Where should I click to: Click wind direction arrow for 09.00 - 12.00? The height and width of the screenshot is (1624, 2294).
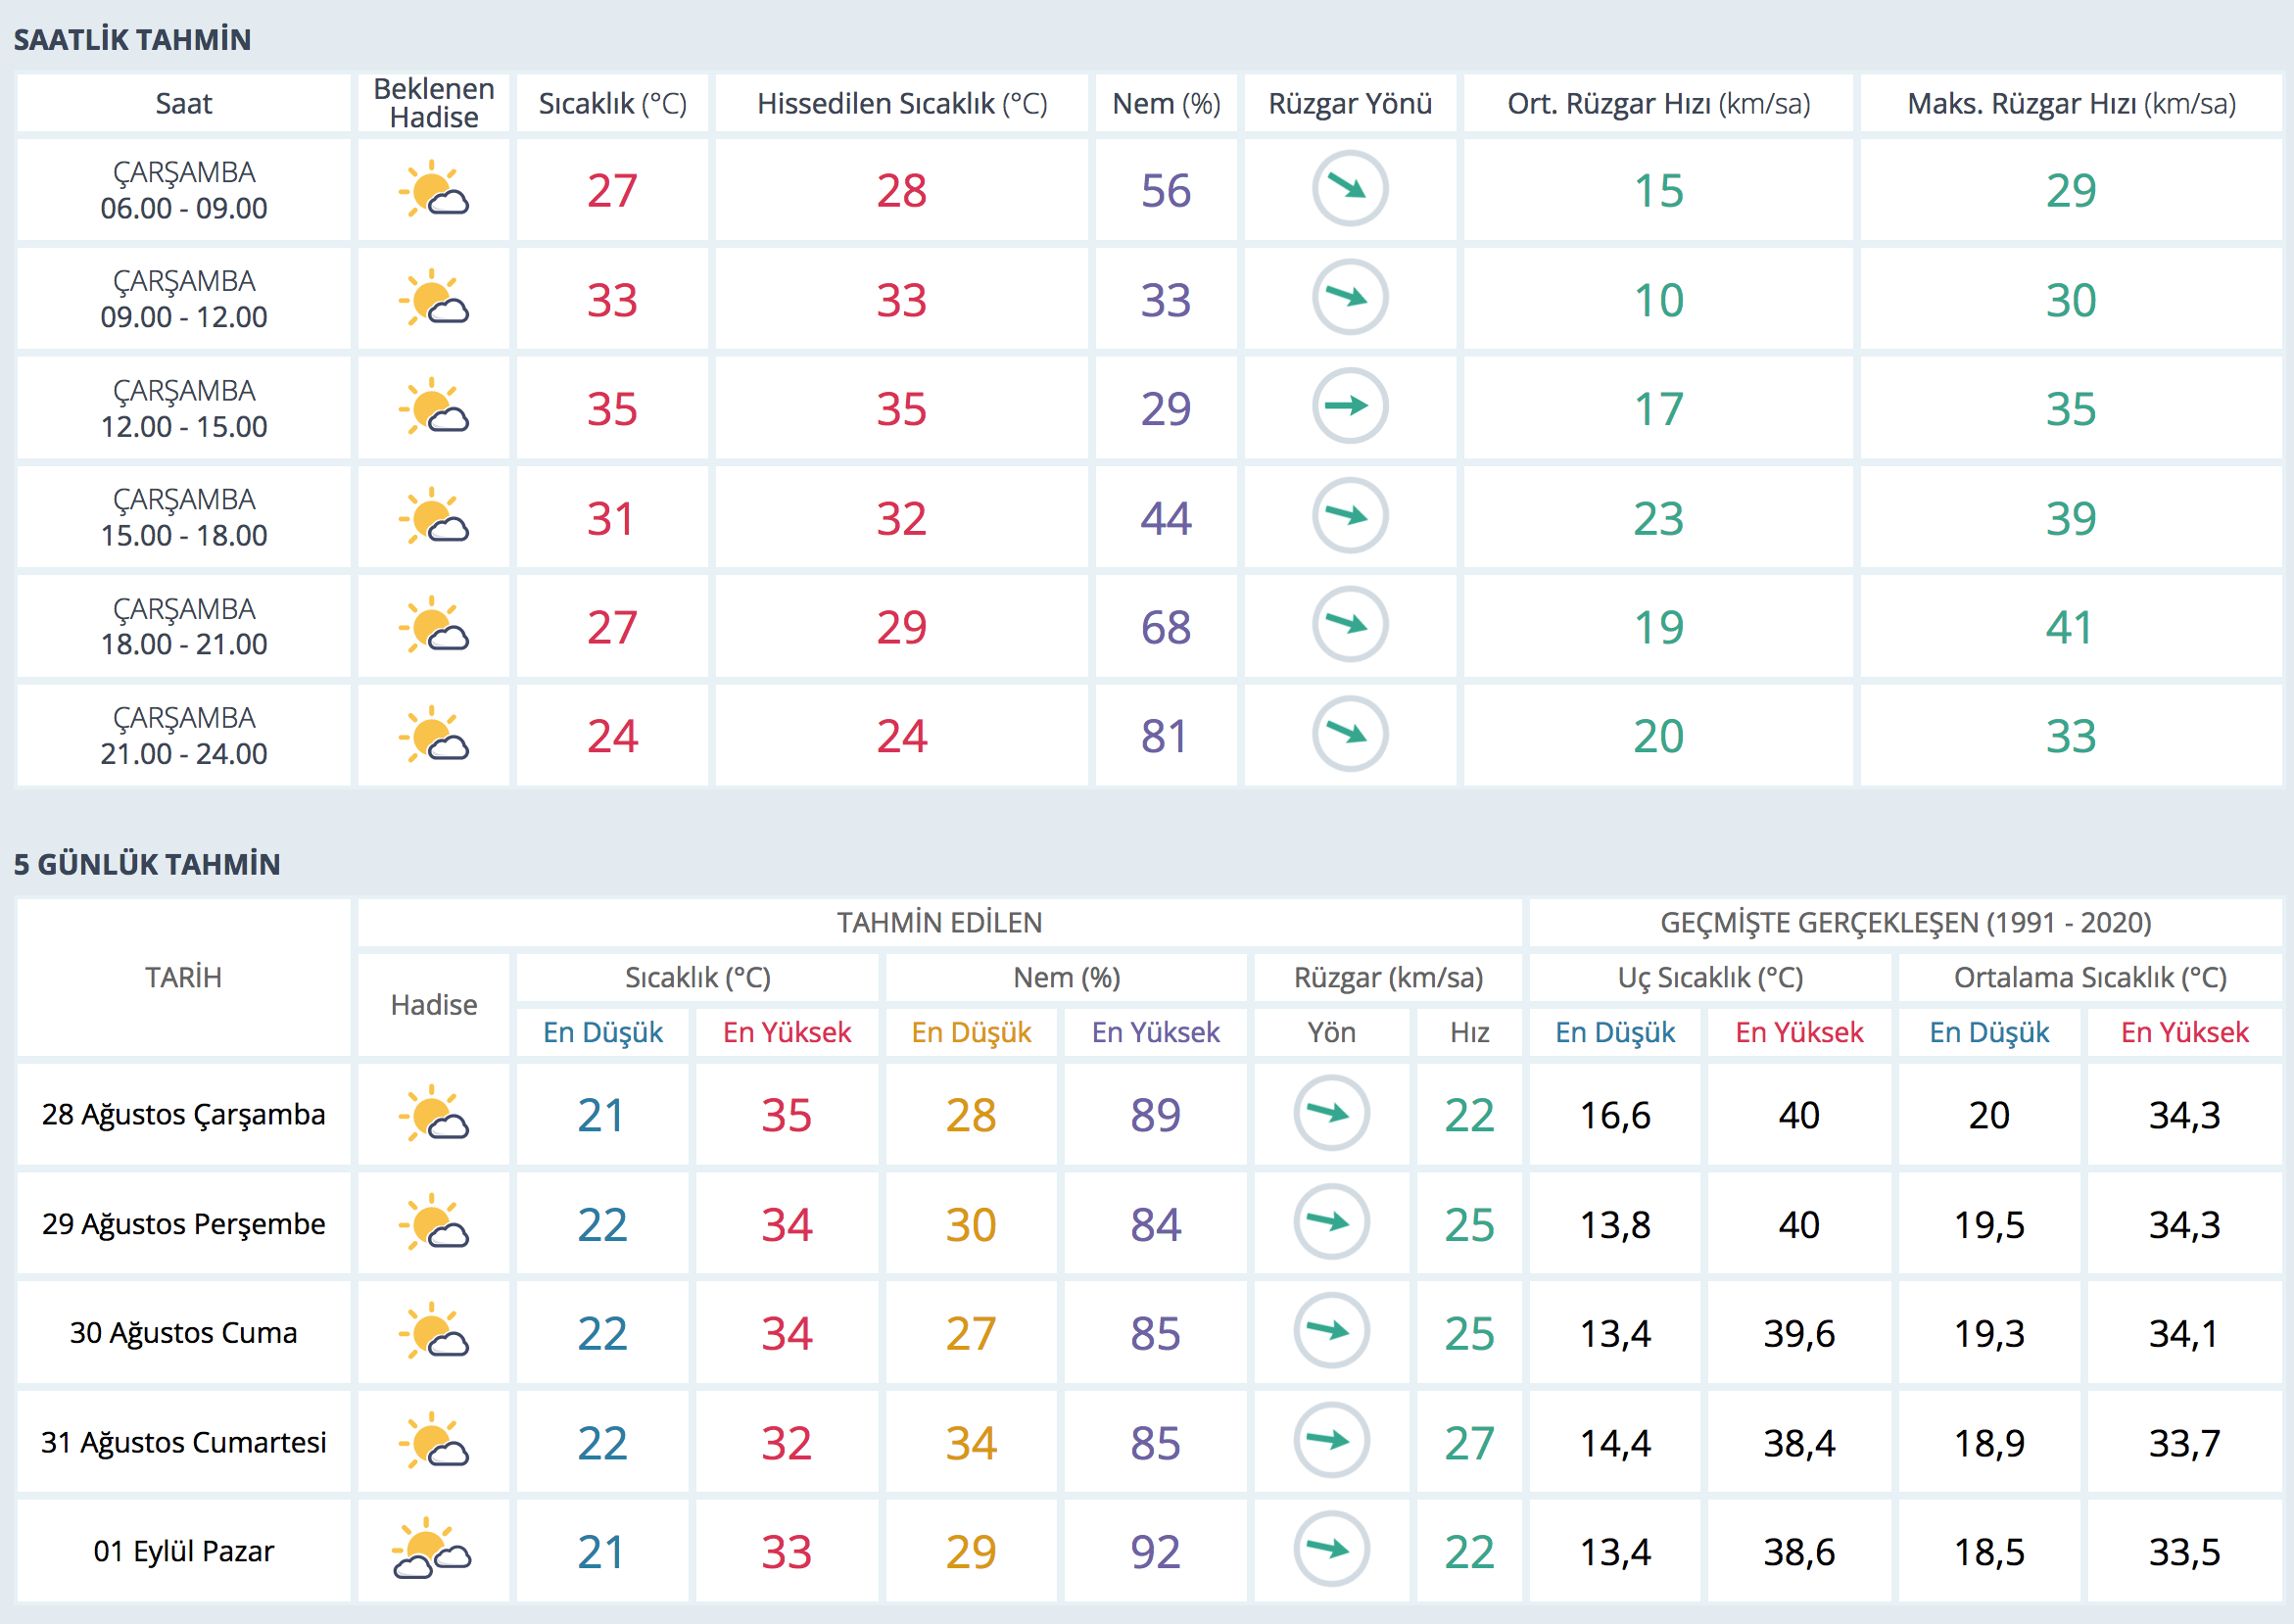click(1349, 298)
